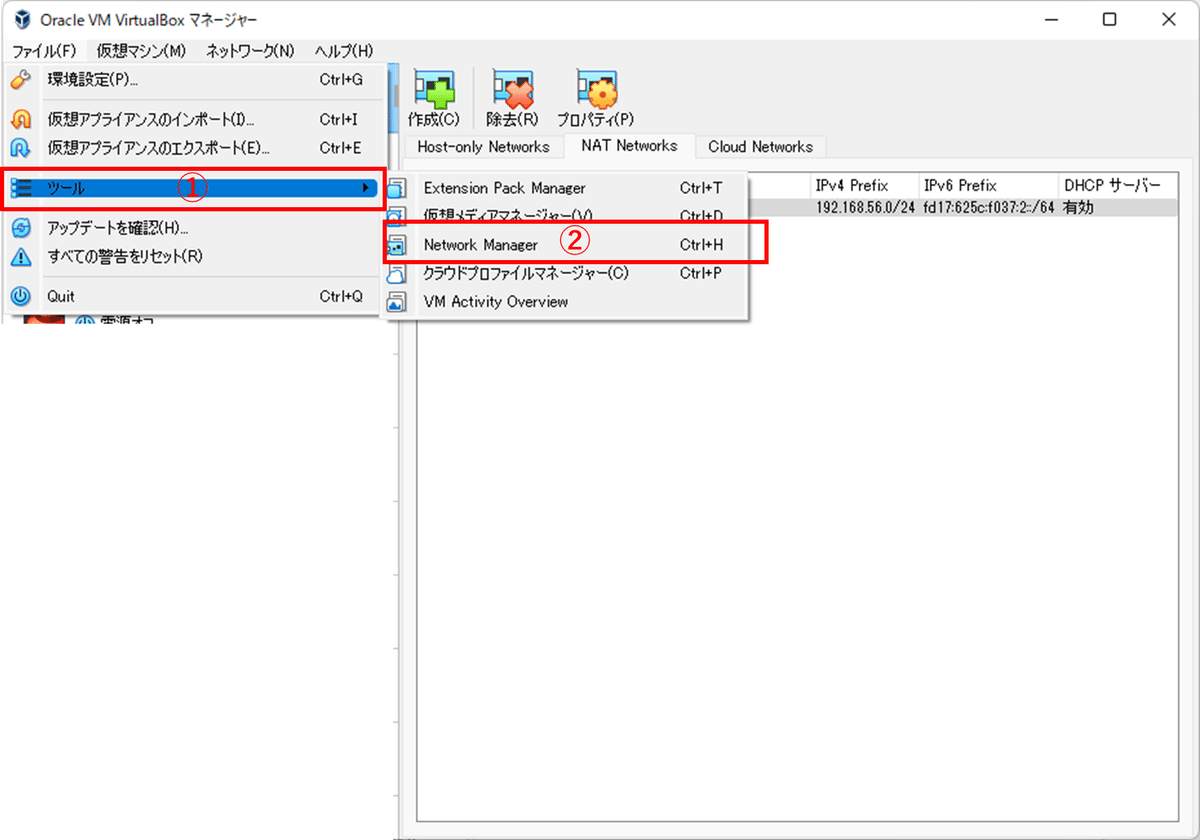Click the Extension Pack Manager icon
1200x840 pixels.
click(397, 188)
